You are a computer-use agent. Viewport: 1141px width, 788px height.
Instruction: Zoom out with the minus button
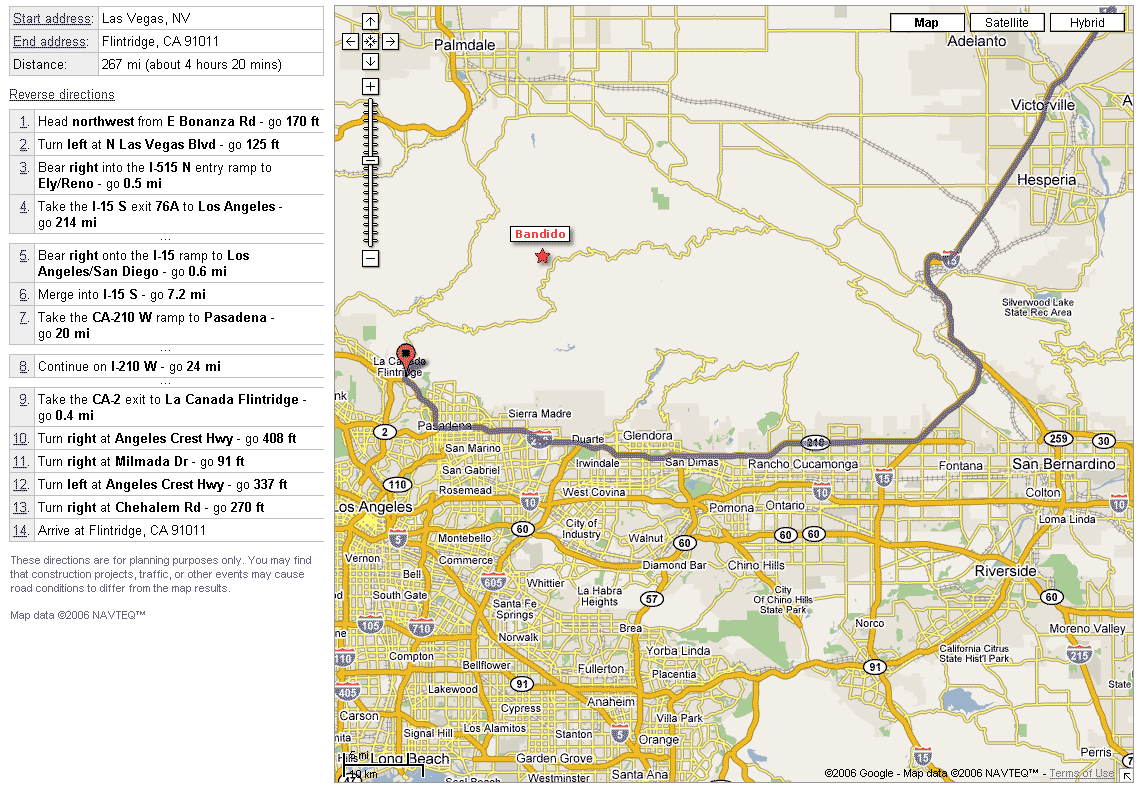370,258
